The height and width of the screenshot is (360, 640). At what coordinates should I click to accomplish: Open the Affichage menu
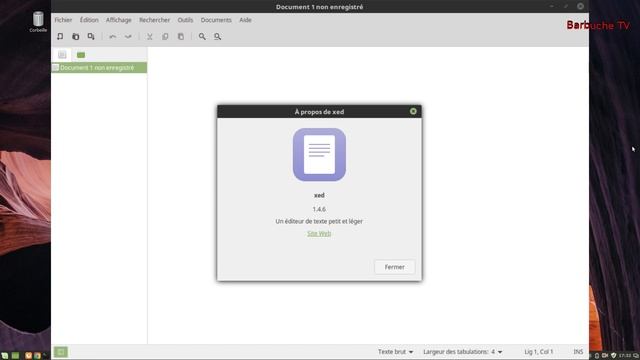pyautogui.click(x=119, y=20)
